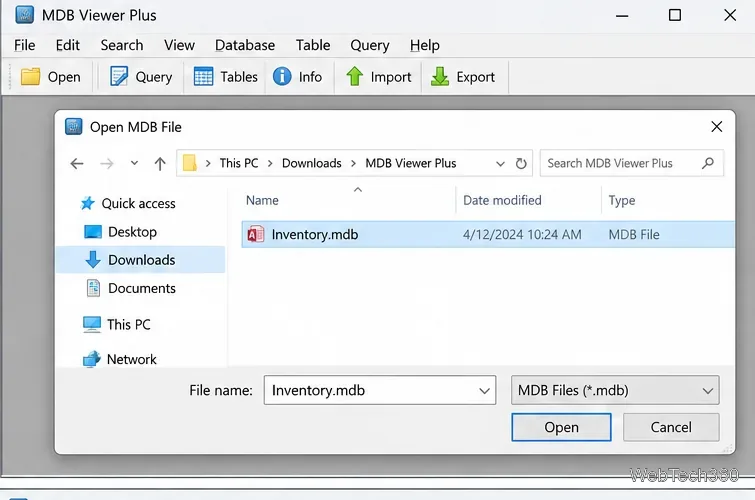This screenshot has width=755, height=500.
Task: Expand the File name combo box arrow
Action: pos(484,391)
